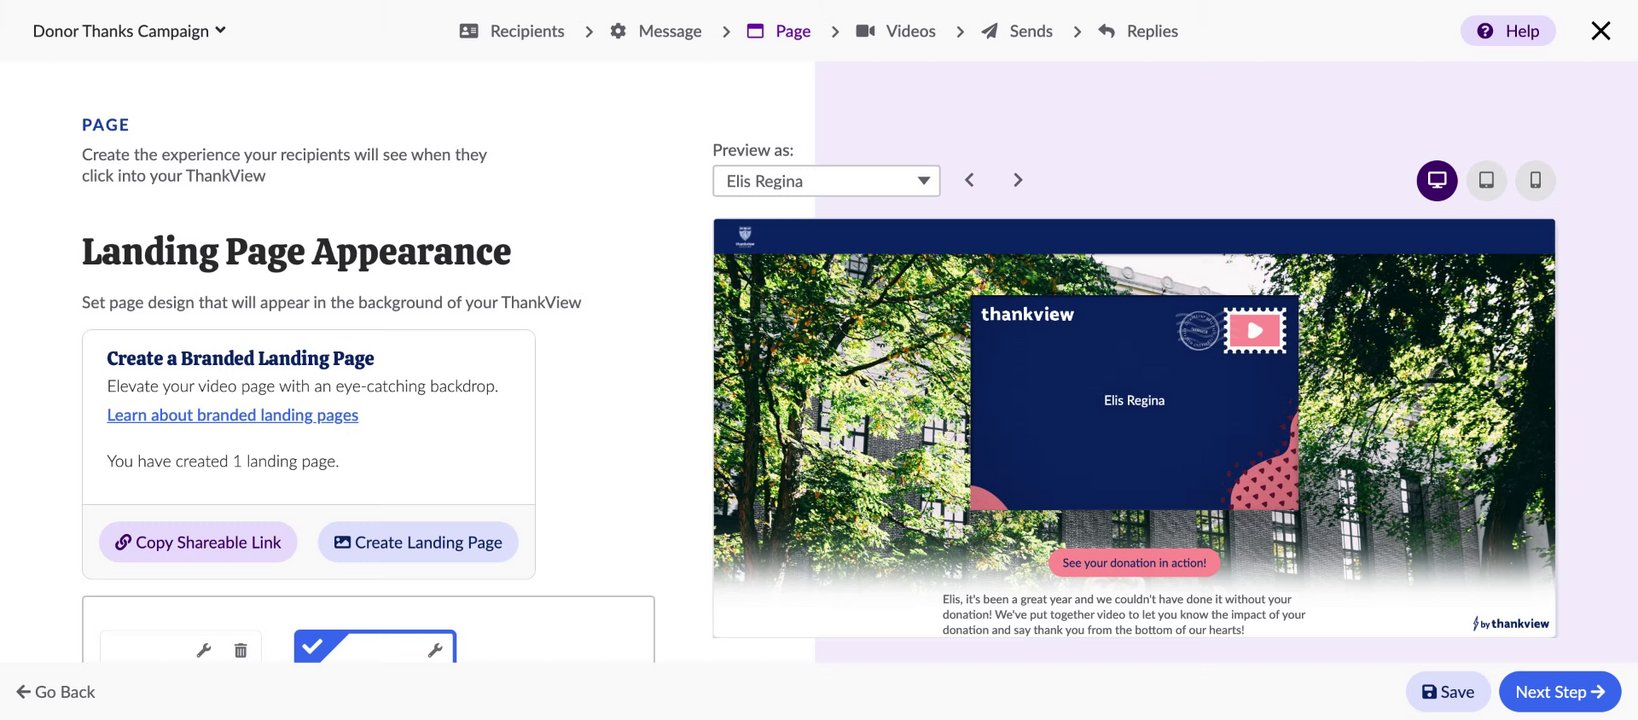The height and width of the screenshot is (720, 1638).
Task: Click Create Landing Page button
Action: (418, 542)
